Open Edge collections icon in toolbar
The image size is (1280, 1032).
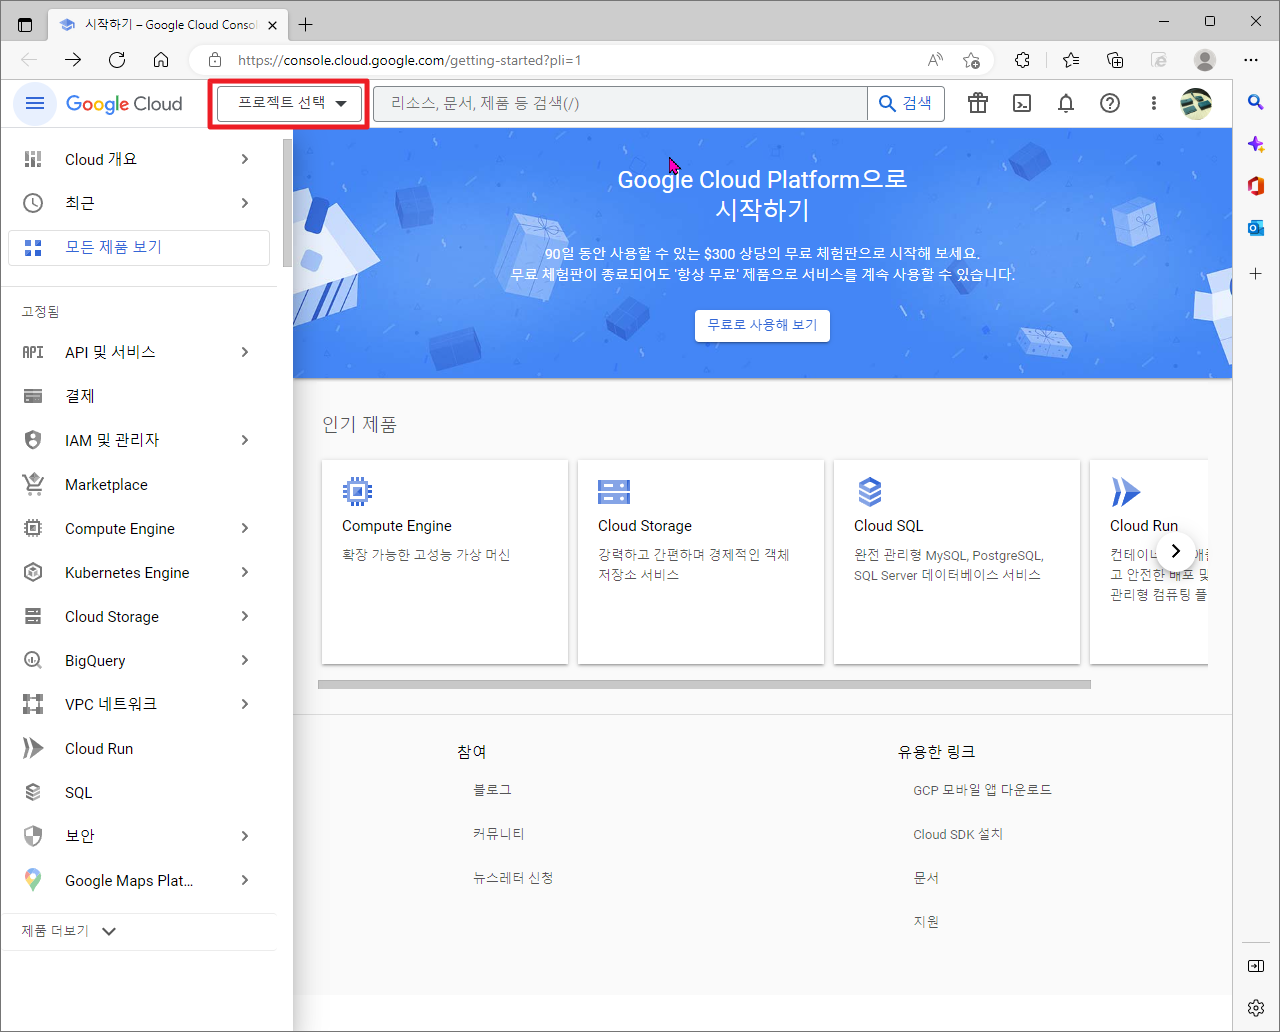coord(1115,60)
